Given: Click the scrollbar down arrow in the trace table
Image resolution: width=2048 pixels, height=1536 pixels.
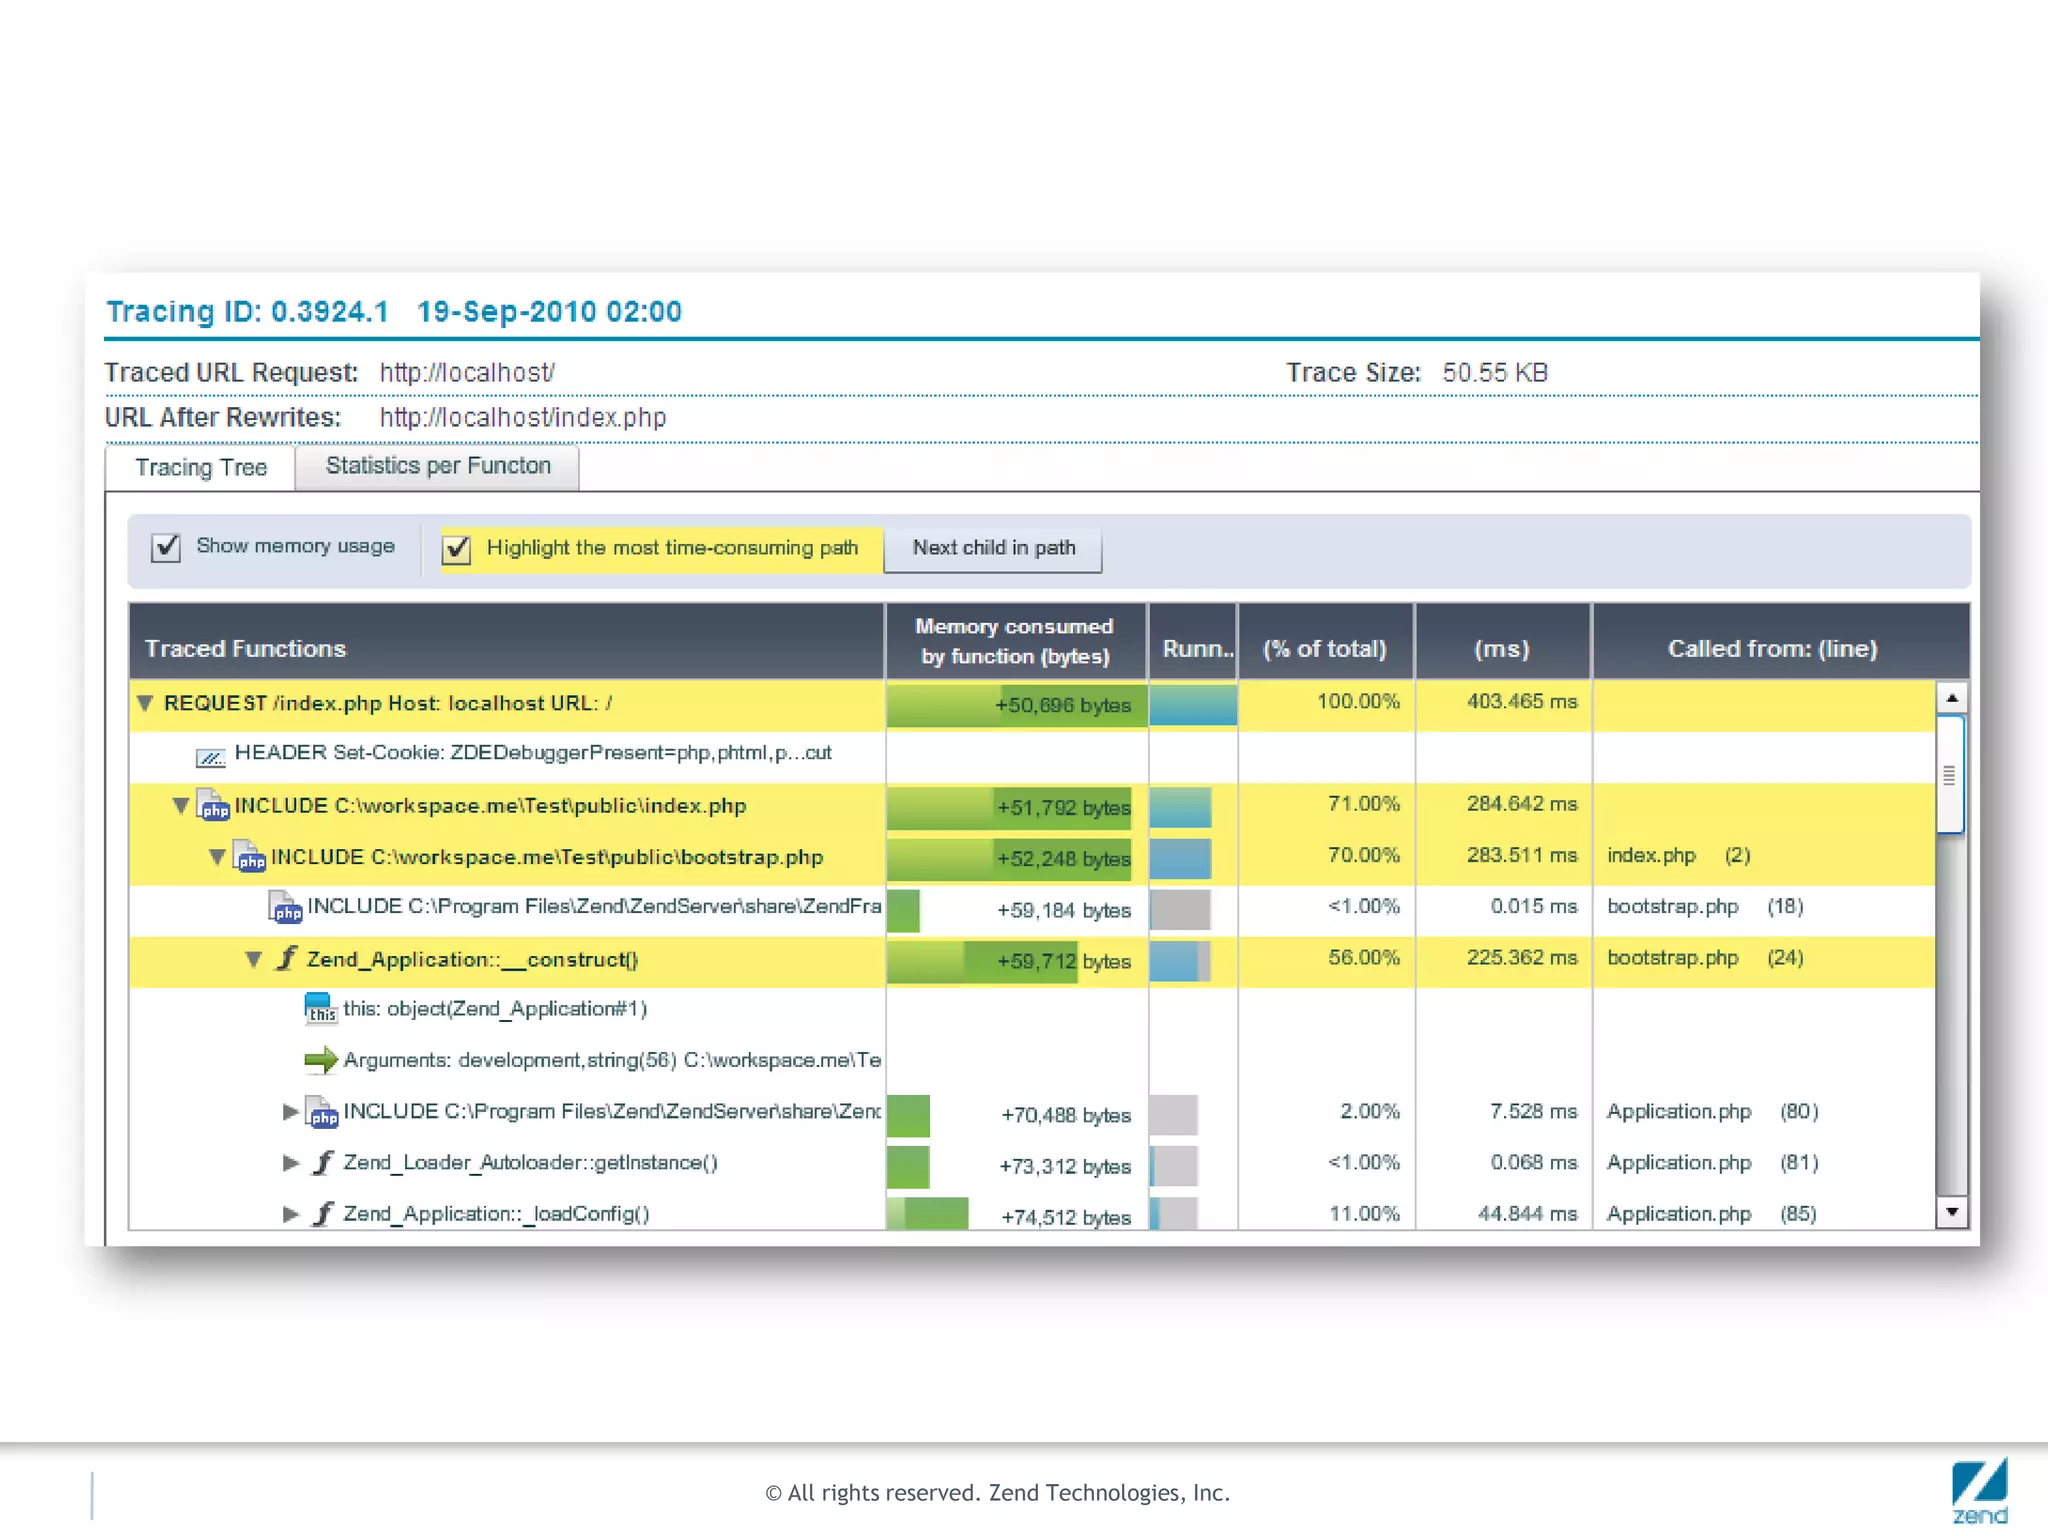Looking at the screenshot, I should 1952,1212.
